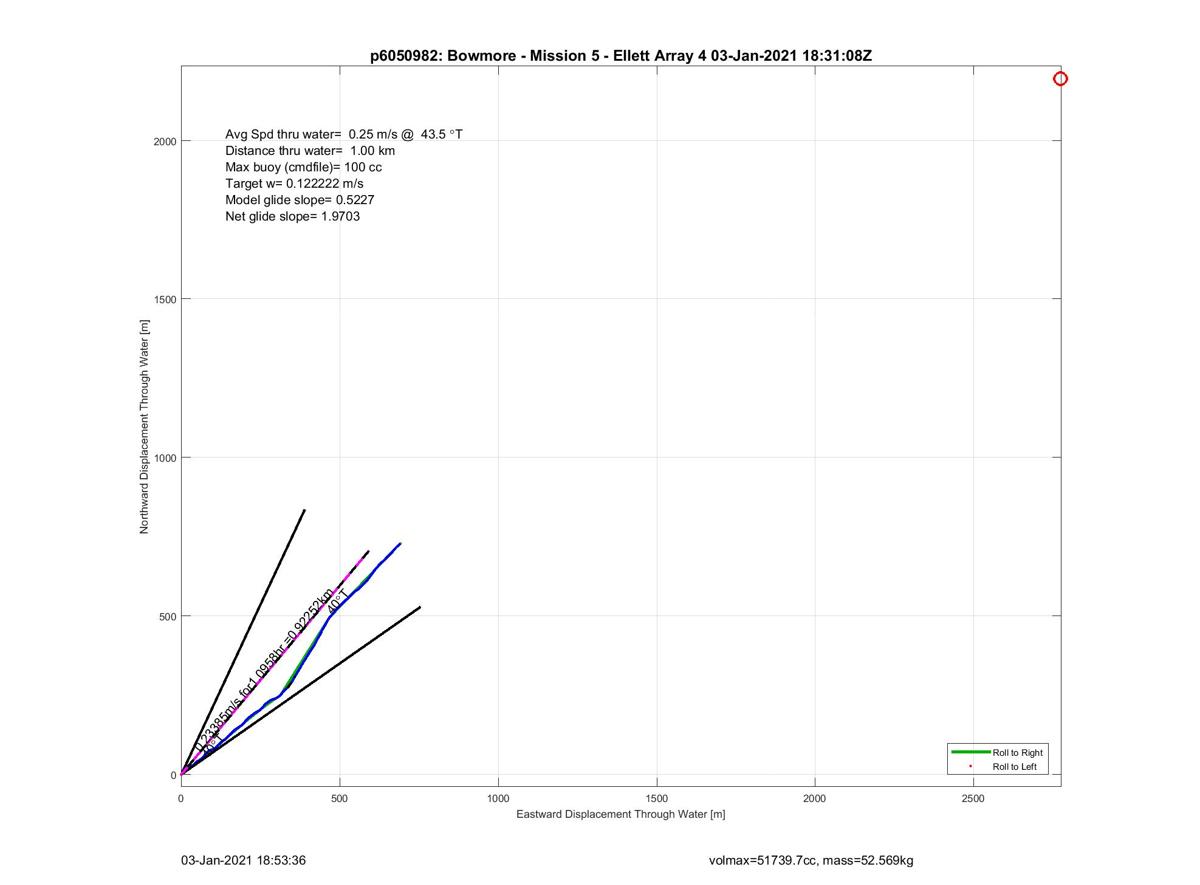Click the red Roll to Left legend dot

[970, 767]
